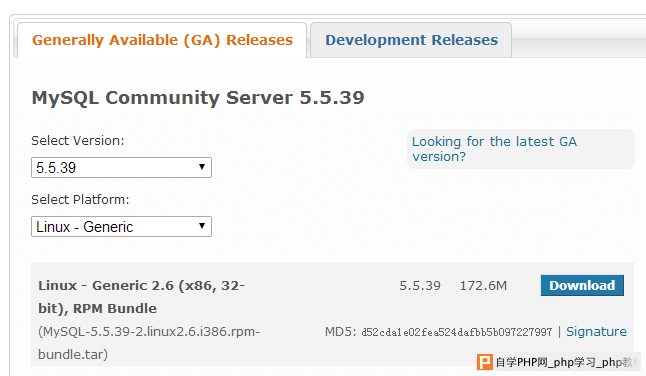Click the 172.6M file size value

coord(483,285)
